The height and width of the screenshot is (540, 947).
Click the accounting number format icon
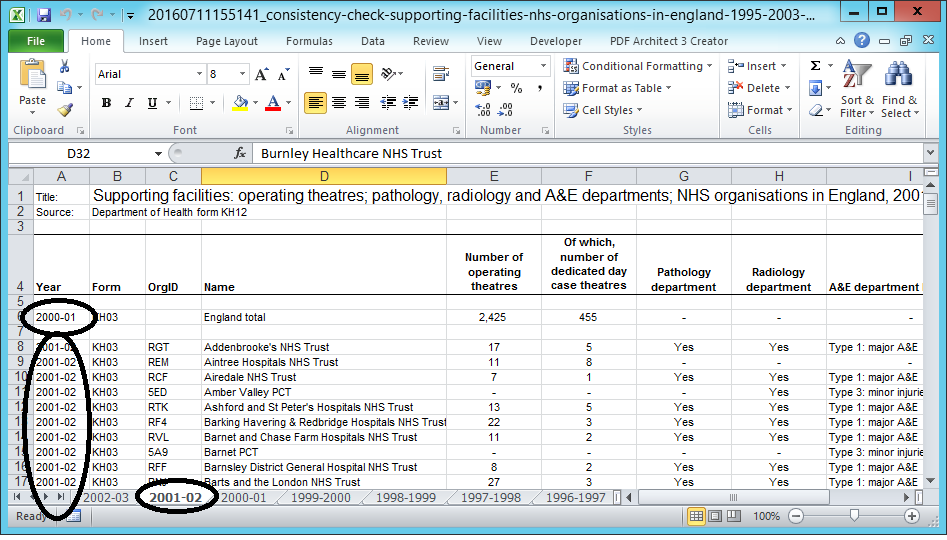[x=483, y=88]
